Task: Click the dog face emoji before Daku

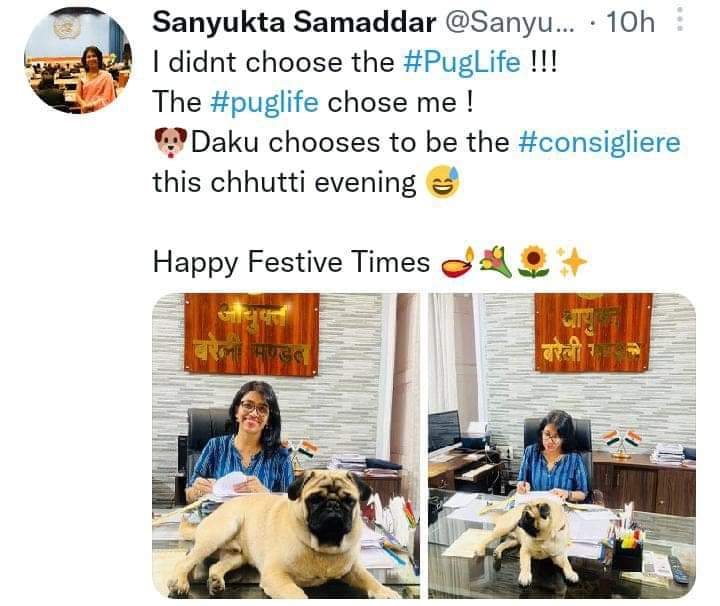Action: (170, 142)
